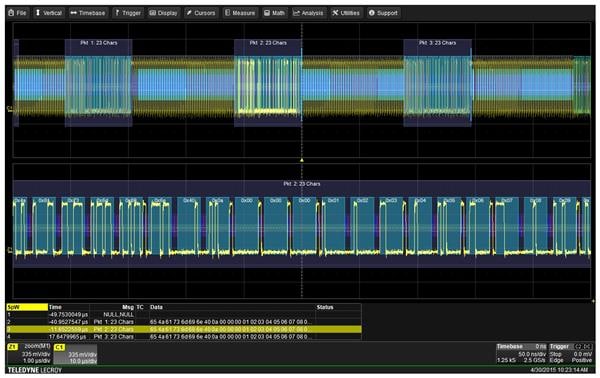
Task: Open the Trigger menu
Action: pyautogui.click(x=128, y=13)
